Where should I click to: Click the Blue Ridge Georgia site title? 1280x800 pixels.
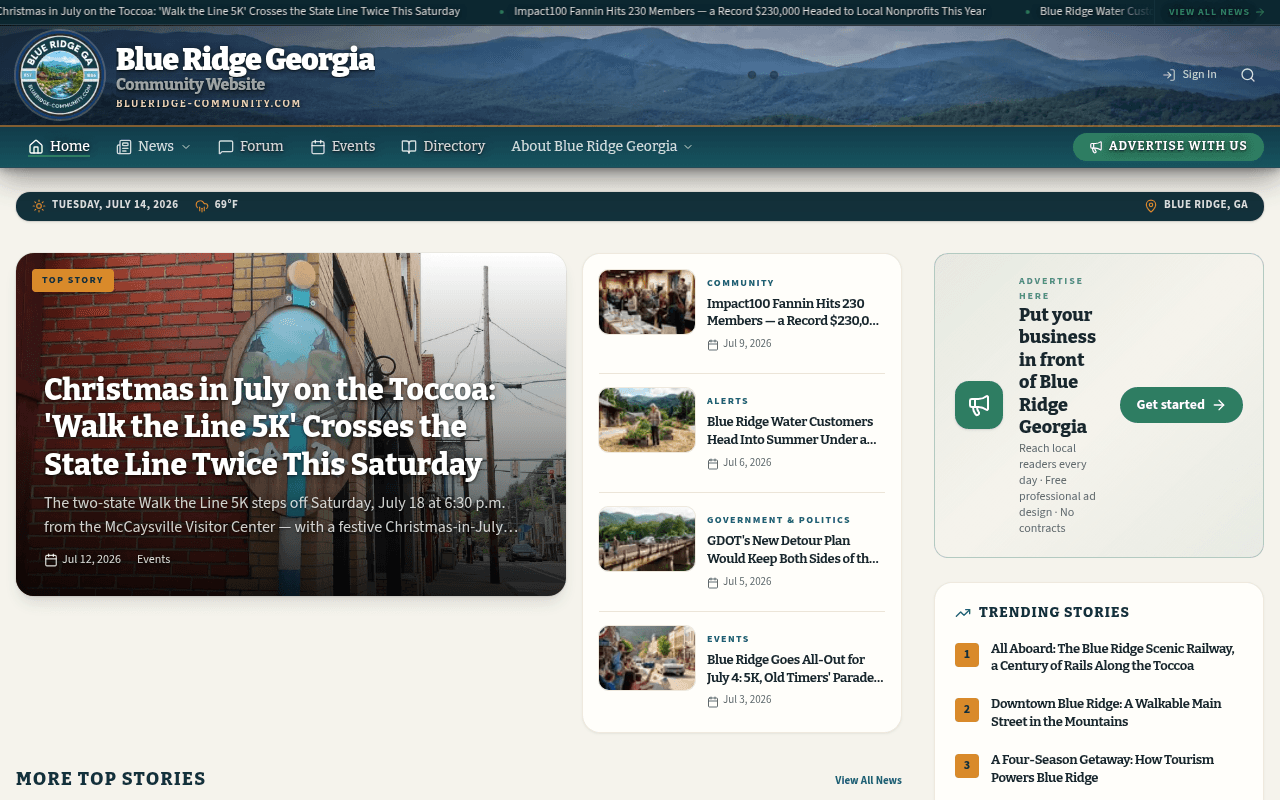click(x=245, y=60)
